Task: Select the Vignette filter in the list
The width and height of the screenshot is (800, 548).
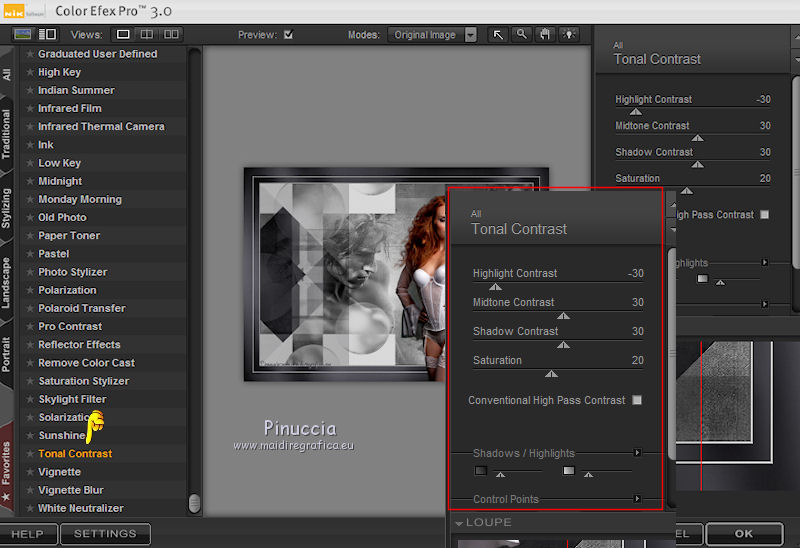Action: (60, 472)
